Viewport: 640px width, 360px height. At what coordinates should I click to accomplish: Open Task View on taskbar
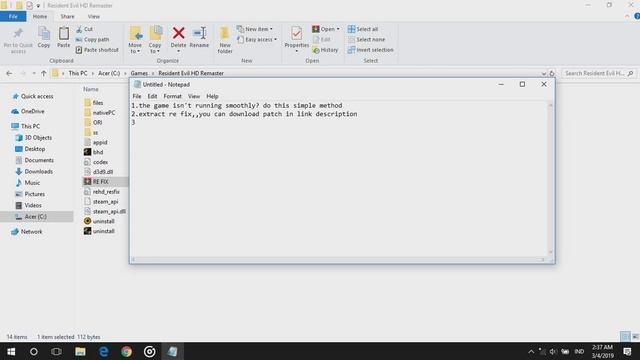pyautogui.click(x=56, y=351)
